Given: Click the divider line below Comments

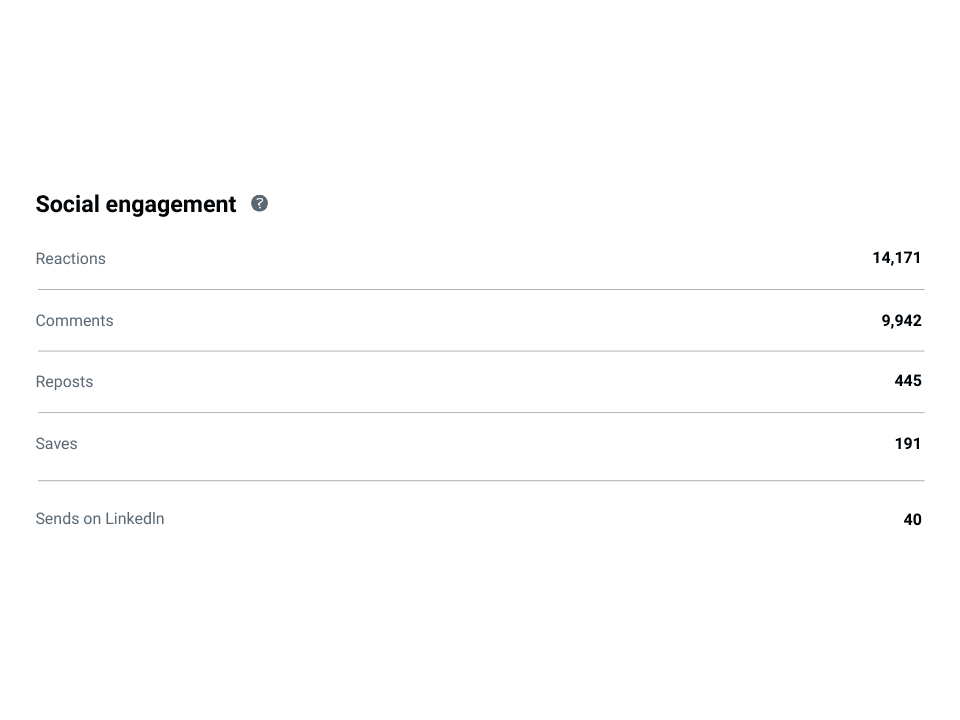Looking at the screenshot, I should (x=480, y=351).
